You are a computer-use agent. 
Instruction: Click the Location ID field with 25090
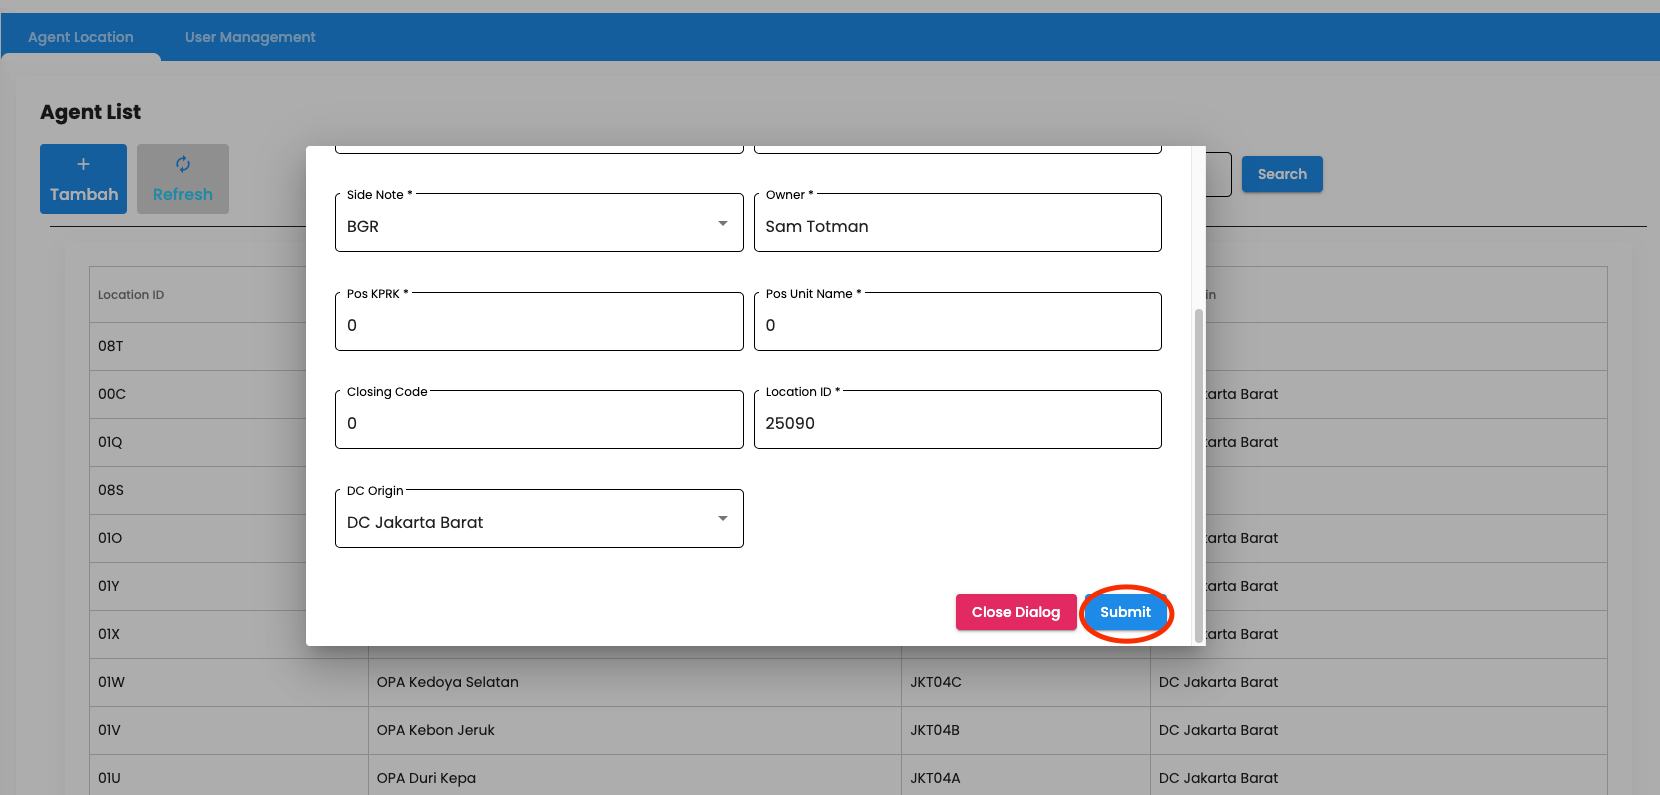click(956, 423)
